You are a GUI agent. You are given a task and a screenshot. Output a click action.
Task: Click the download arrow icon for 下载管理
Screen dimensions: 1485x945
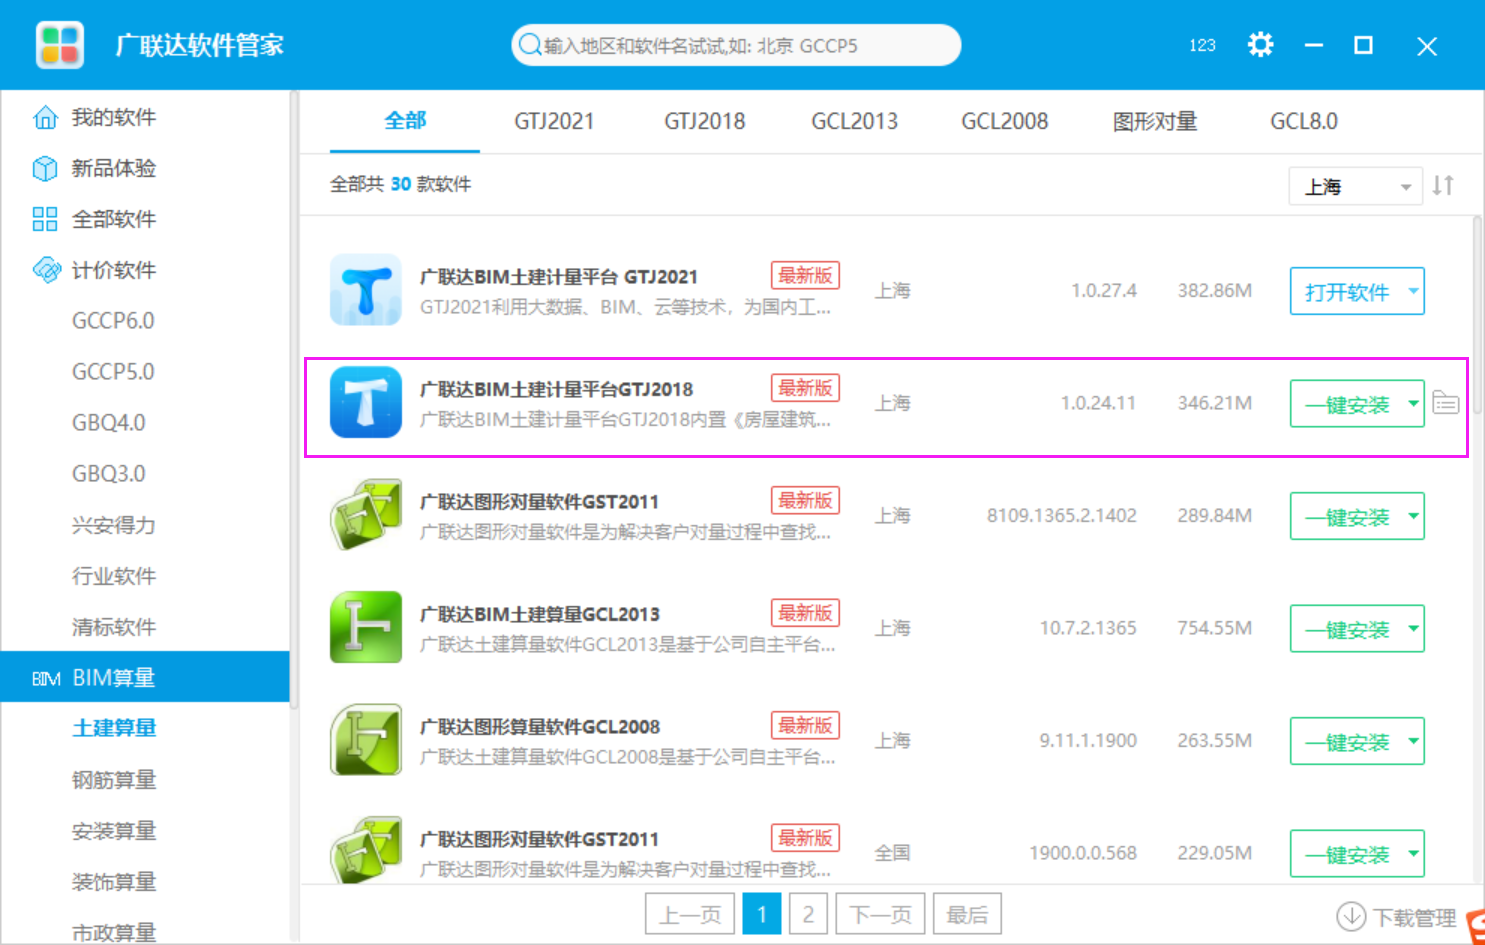tap(1351, 916)
